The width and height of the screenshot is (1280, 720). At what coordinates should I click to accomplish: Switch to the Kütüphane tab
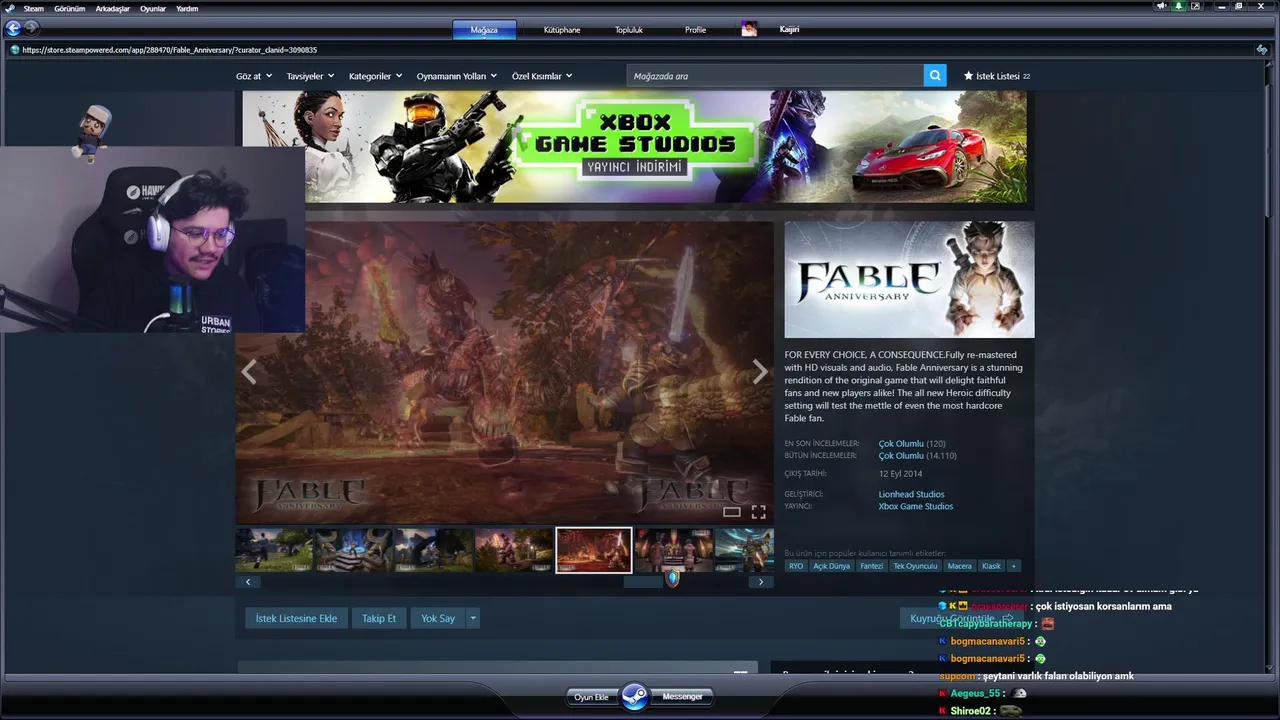[x=562, y=30]
